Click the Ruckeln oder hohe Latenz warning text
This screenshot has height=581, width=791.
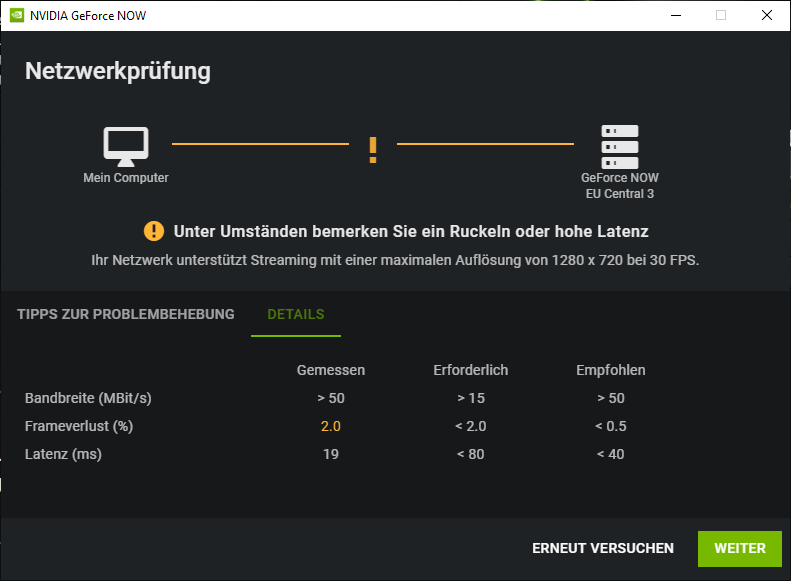[x=411, y=231]
